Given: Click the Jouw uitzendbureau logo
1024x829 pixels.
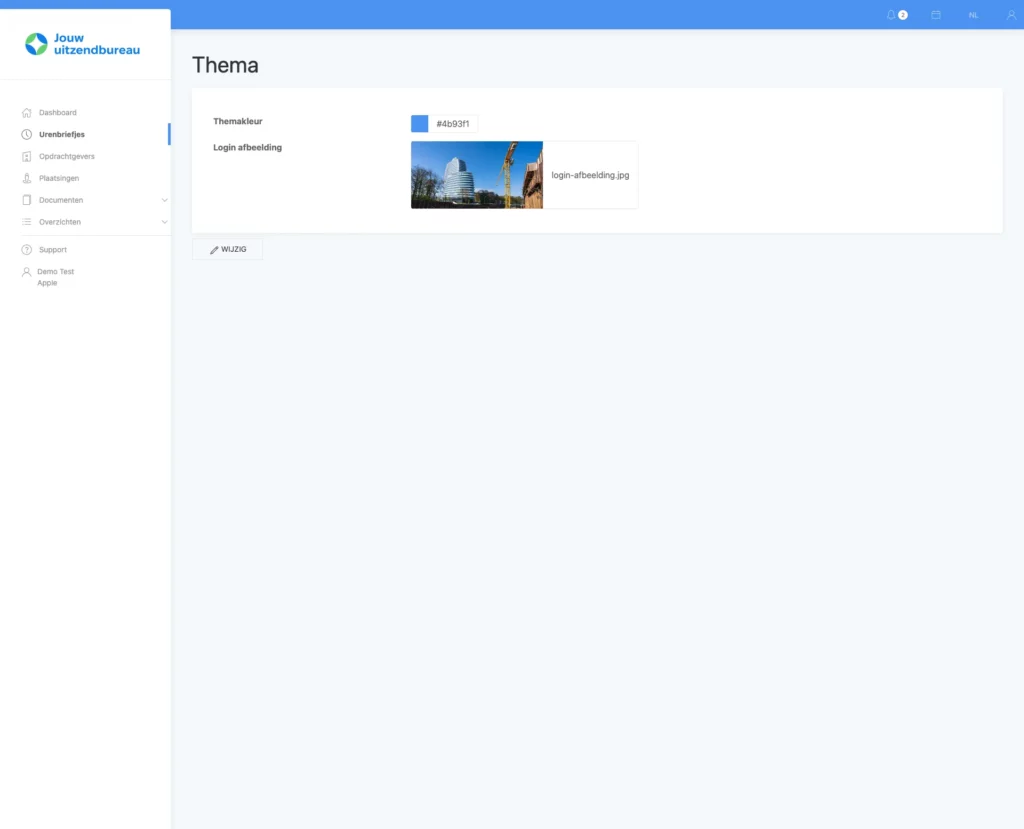Looking at the screenshot, I should point(83,44).
